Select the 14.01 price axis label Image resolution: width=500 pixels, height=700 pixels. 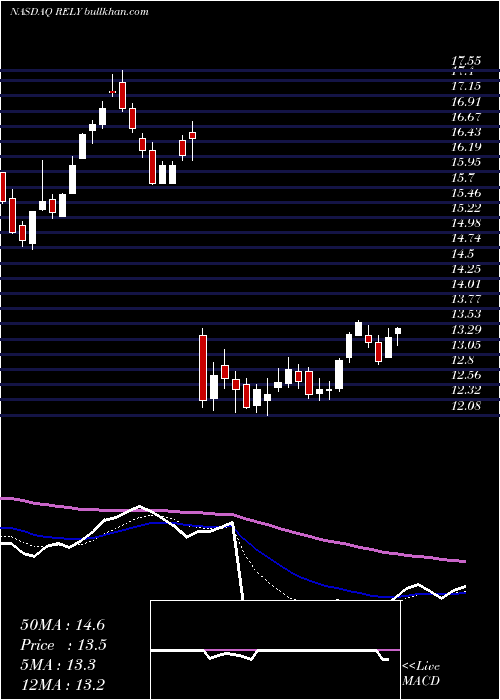pos(466,284)
